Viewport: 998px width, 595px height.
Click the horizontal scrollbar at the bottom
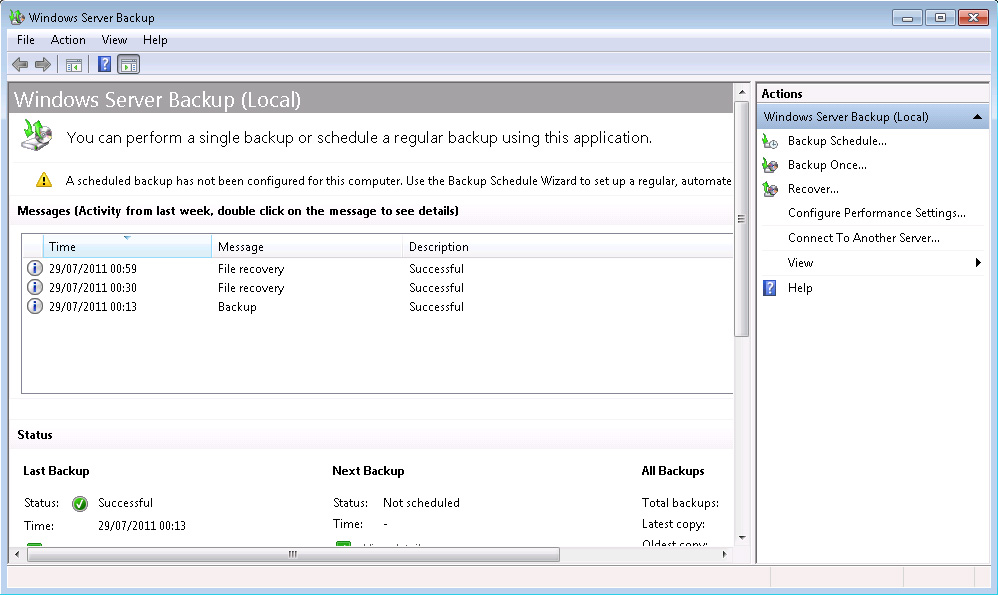[x=292, y=554]
